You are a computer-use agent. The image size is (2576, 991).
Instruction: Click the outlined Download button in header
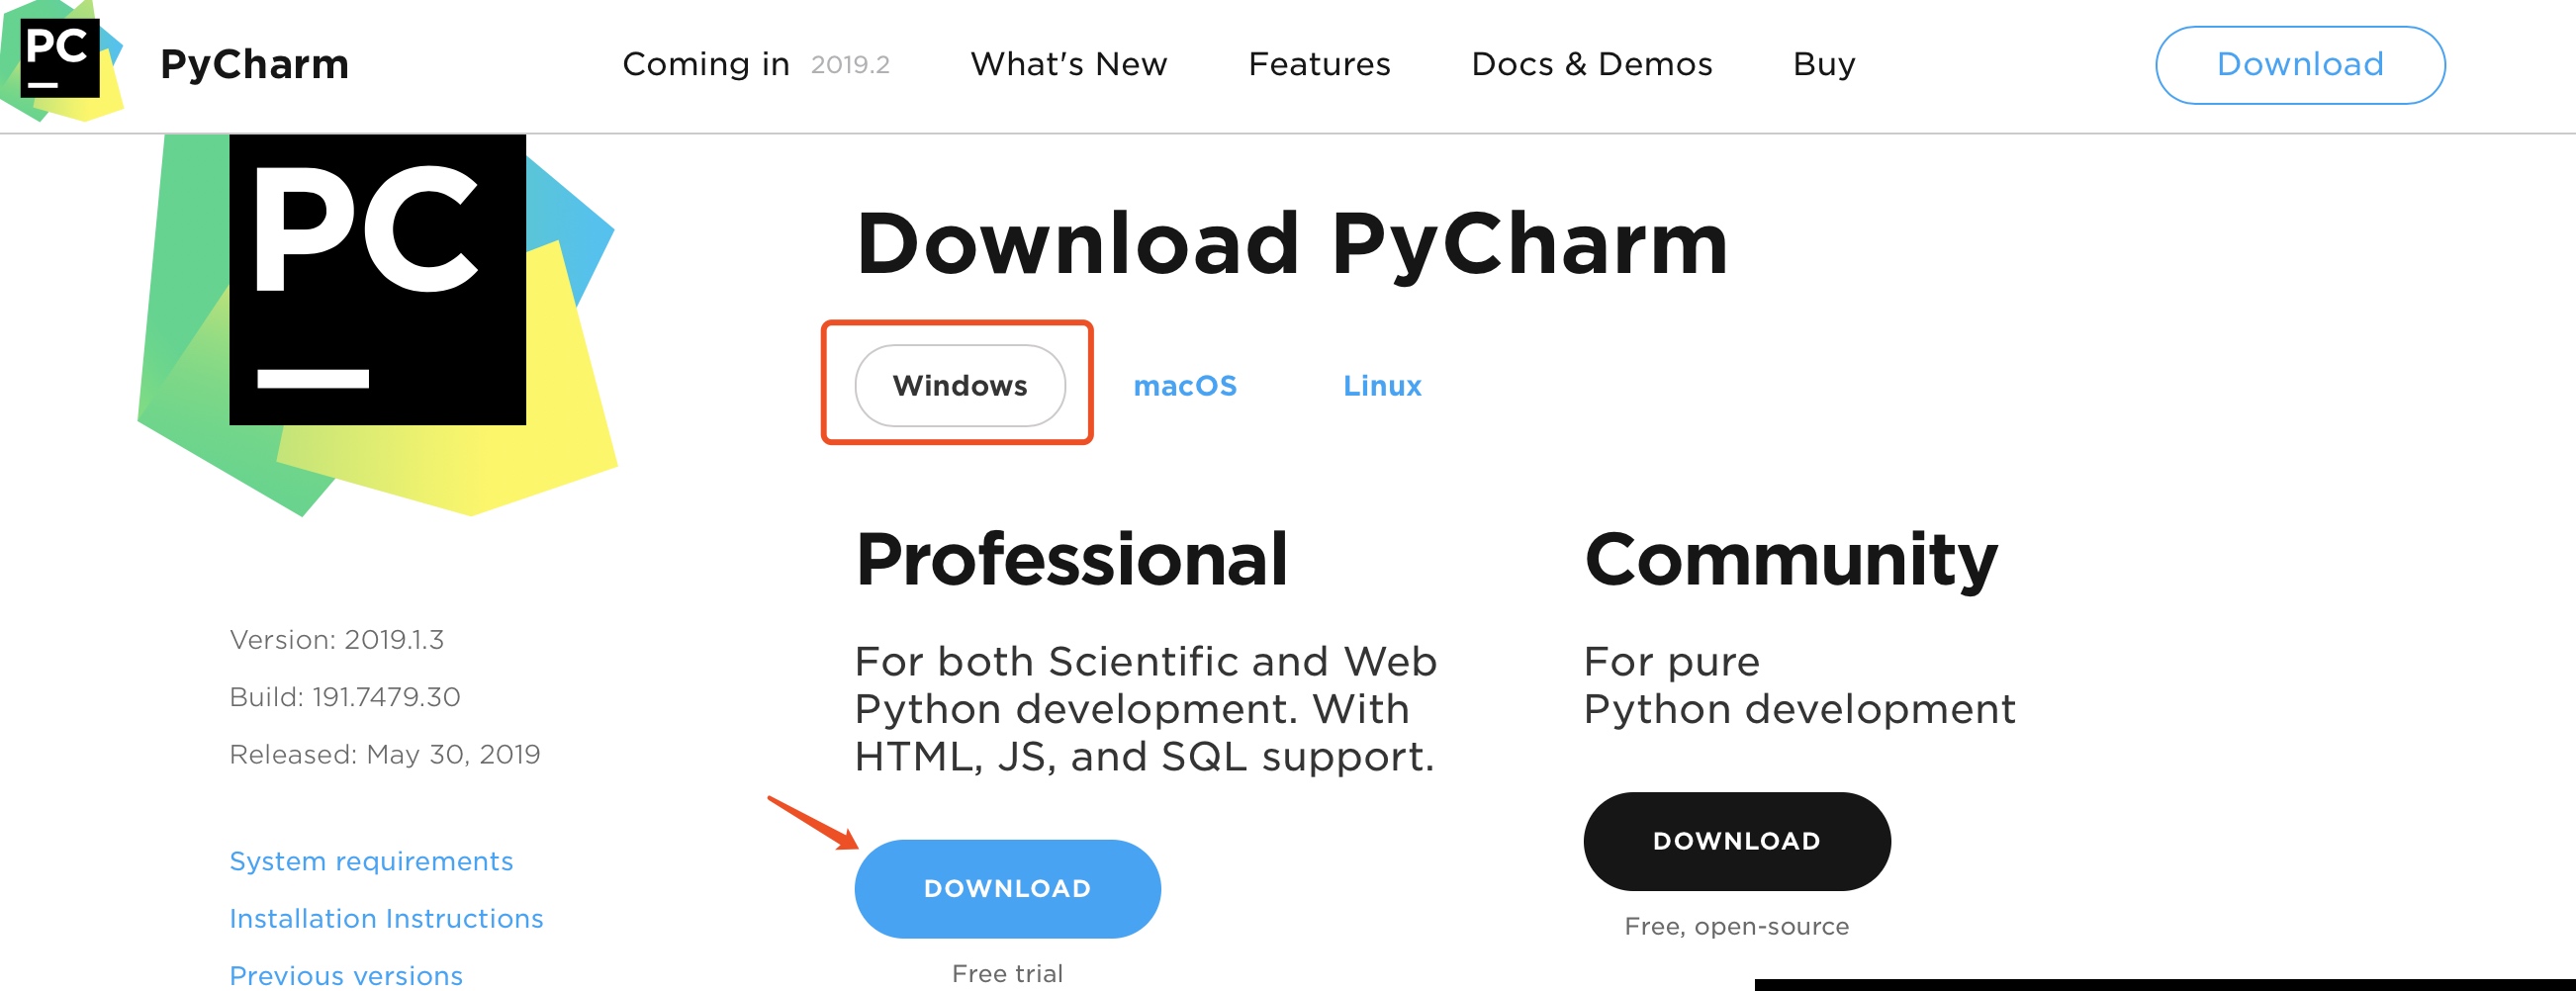[x=2300, y=64]
